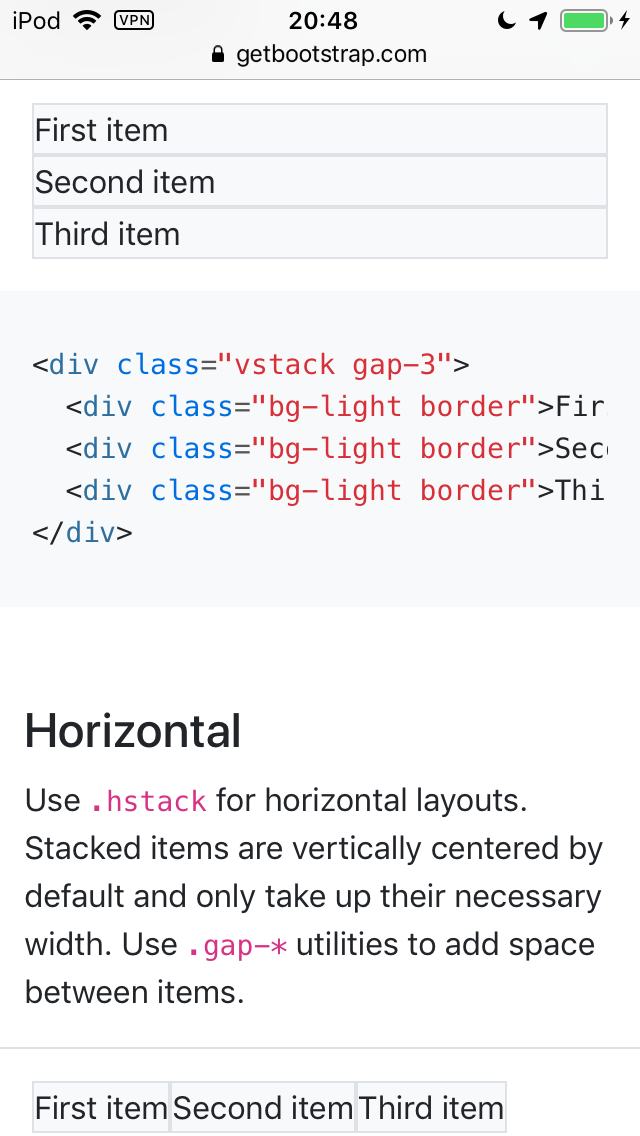Tap the Do Not Disturb moon icon
Image resolution: width=640 pixels, height=1136 pixels.
pyautogui.click(x=507, y=20)
